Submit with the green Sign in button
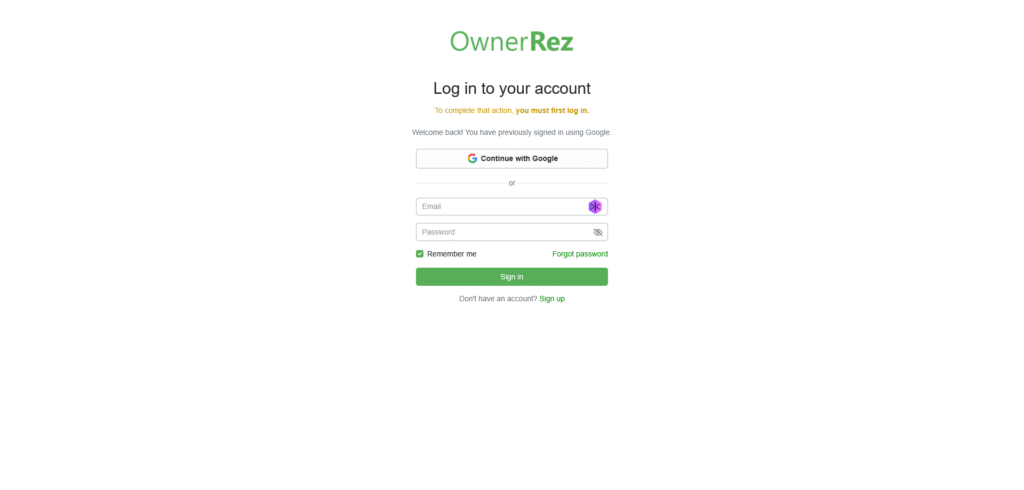This screenshot has height=490, width=1024. pos(512,276)
